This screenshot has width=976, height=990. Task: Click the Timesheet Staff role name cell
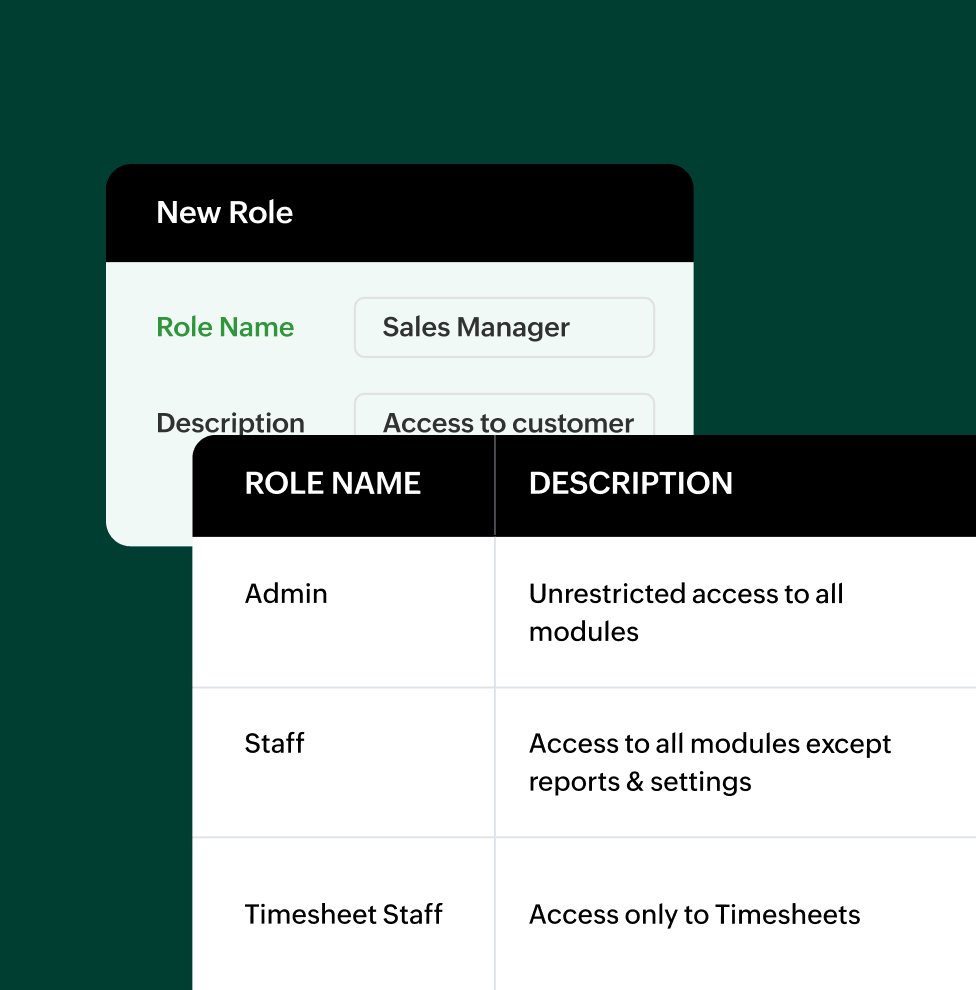click(343, 913)
